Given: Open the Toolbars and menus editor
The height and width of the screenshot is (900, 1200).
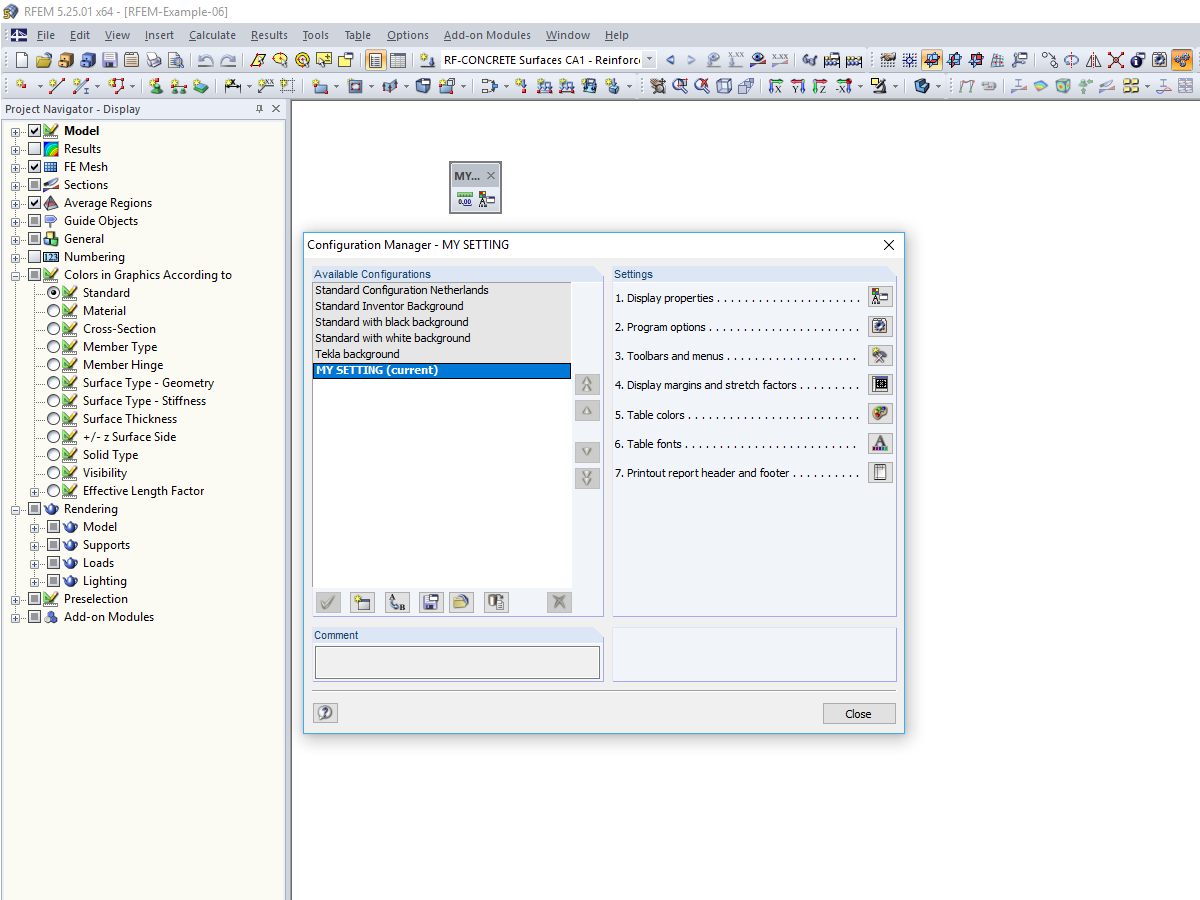Looking at the screenshot, I should (880, 355).
